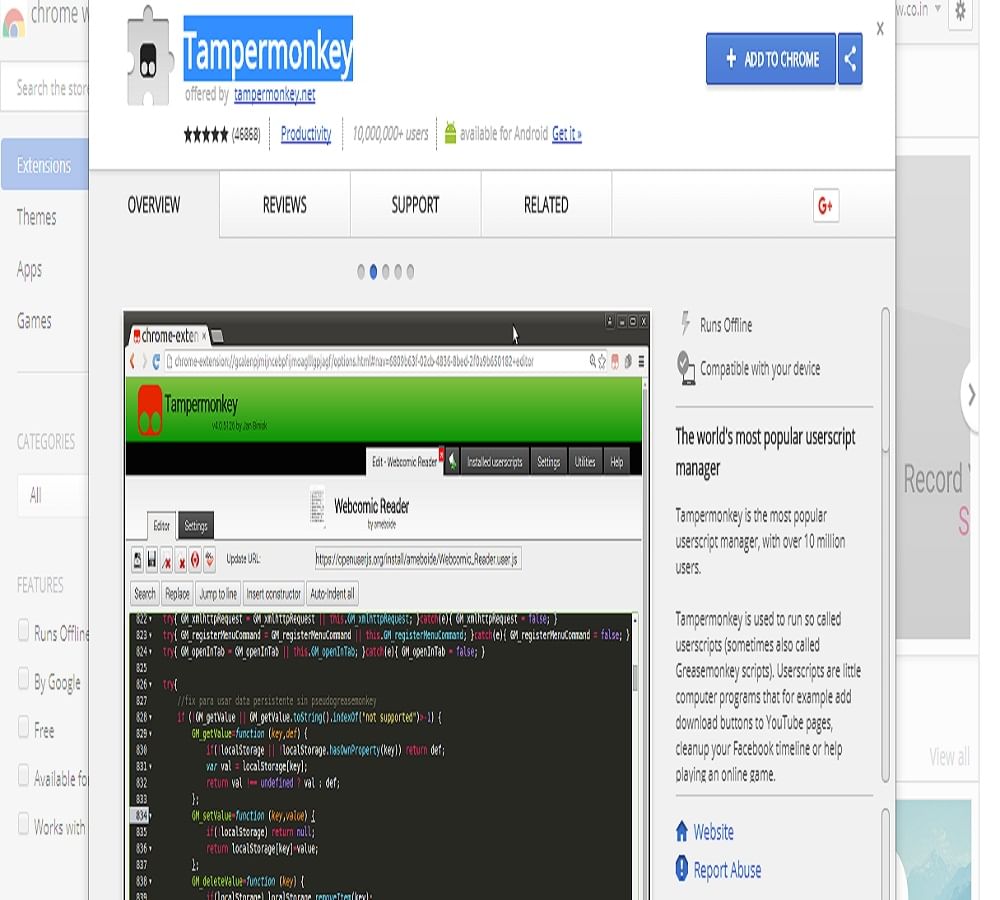Check the By Google filter checkbox
The image size is (1000, 900).
coord(23,680)
